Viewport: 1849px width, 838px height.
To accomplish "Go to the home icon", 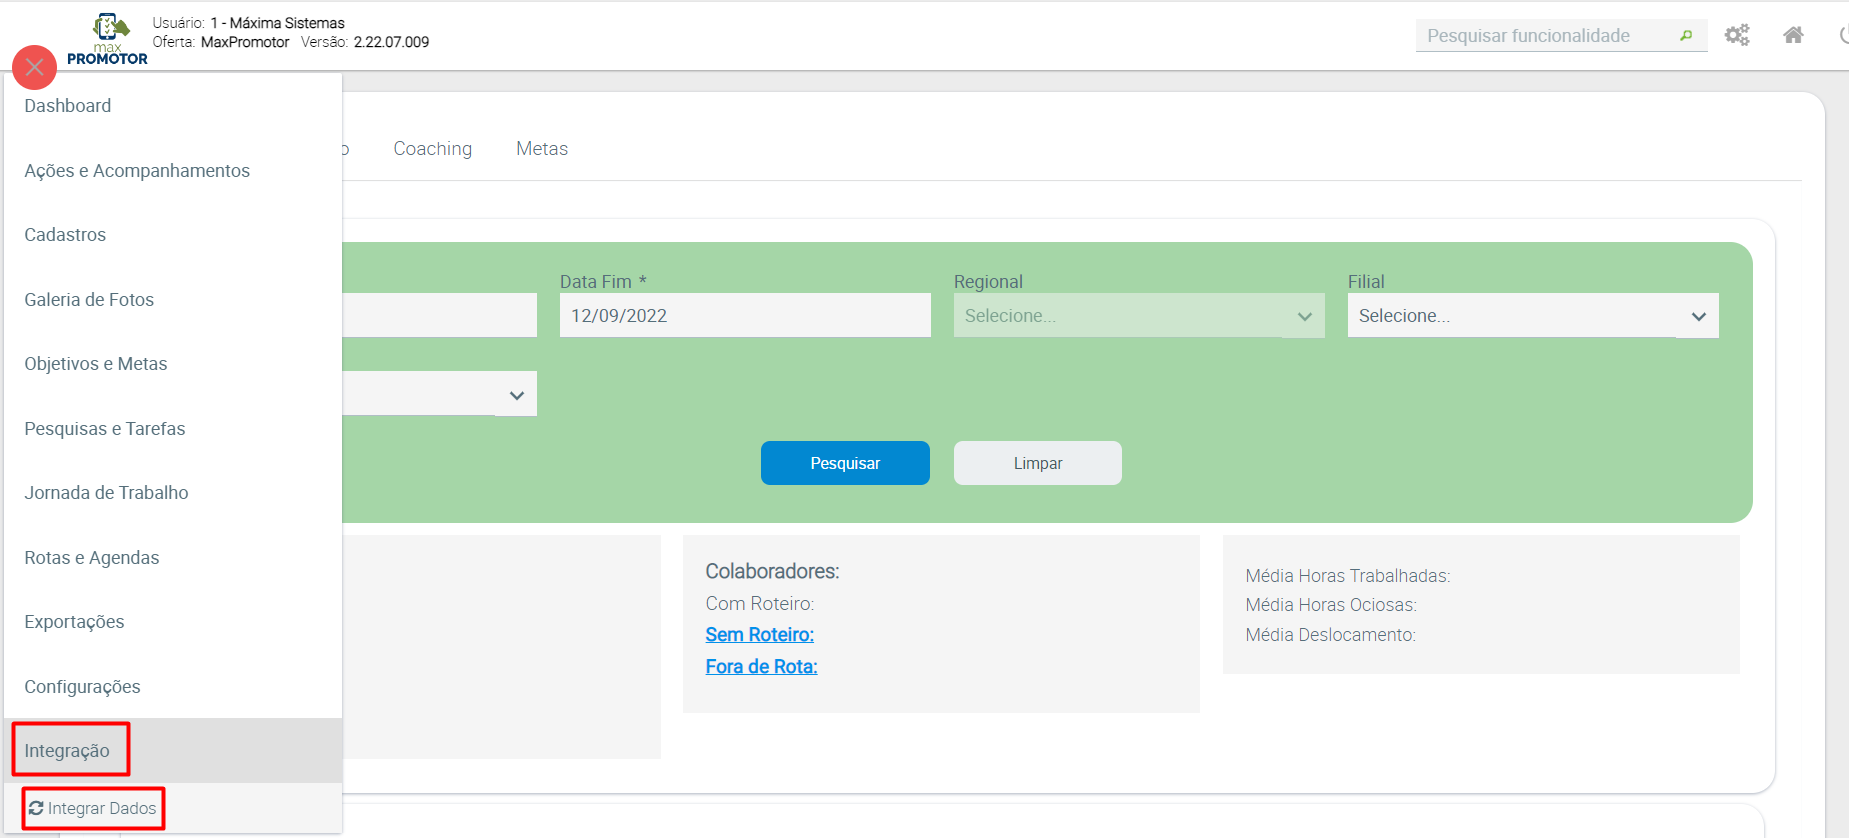I will pos(1793,35).
